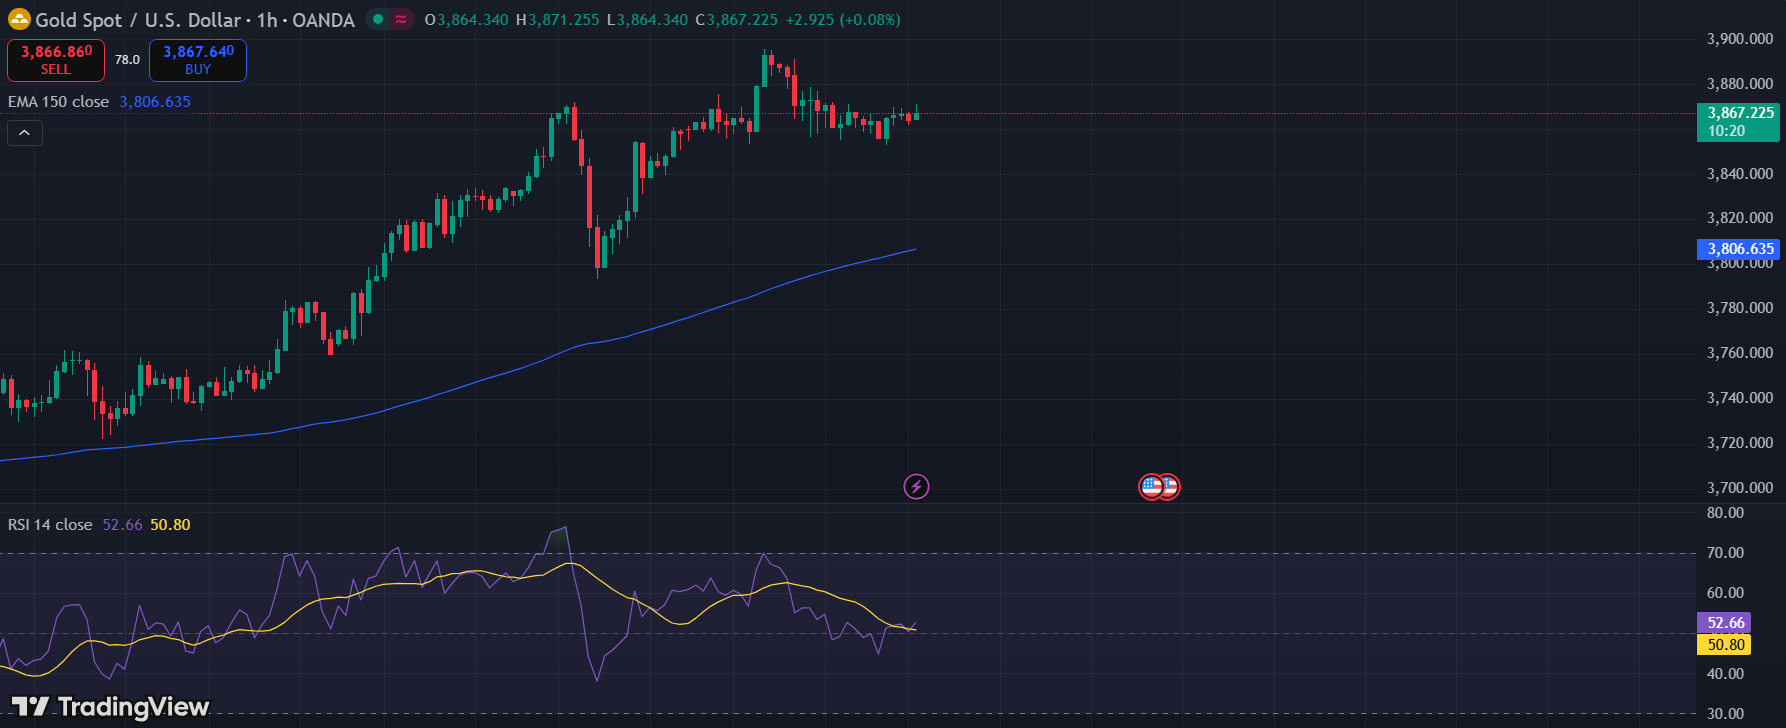Click the green market status dot

point(378,19)
